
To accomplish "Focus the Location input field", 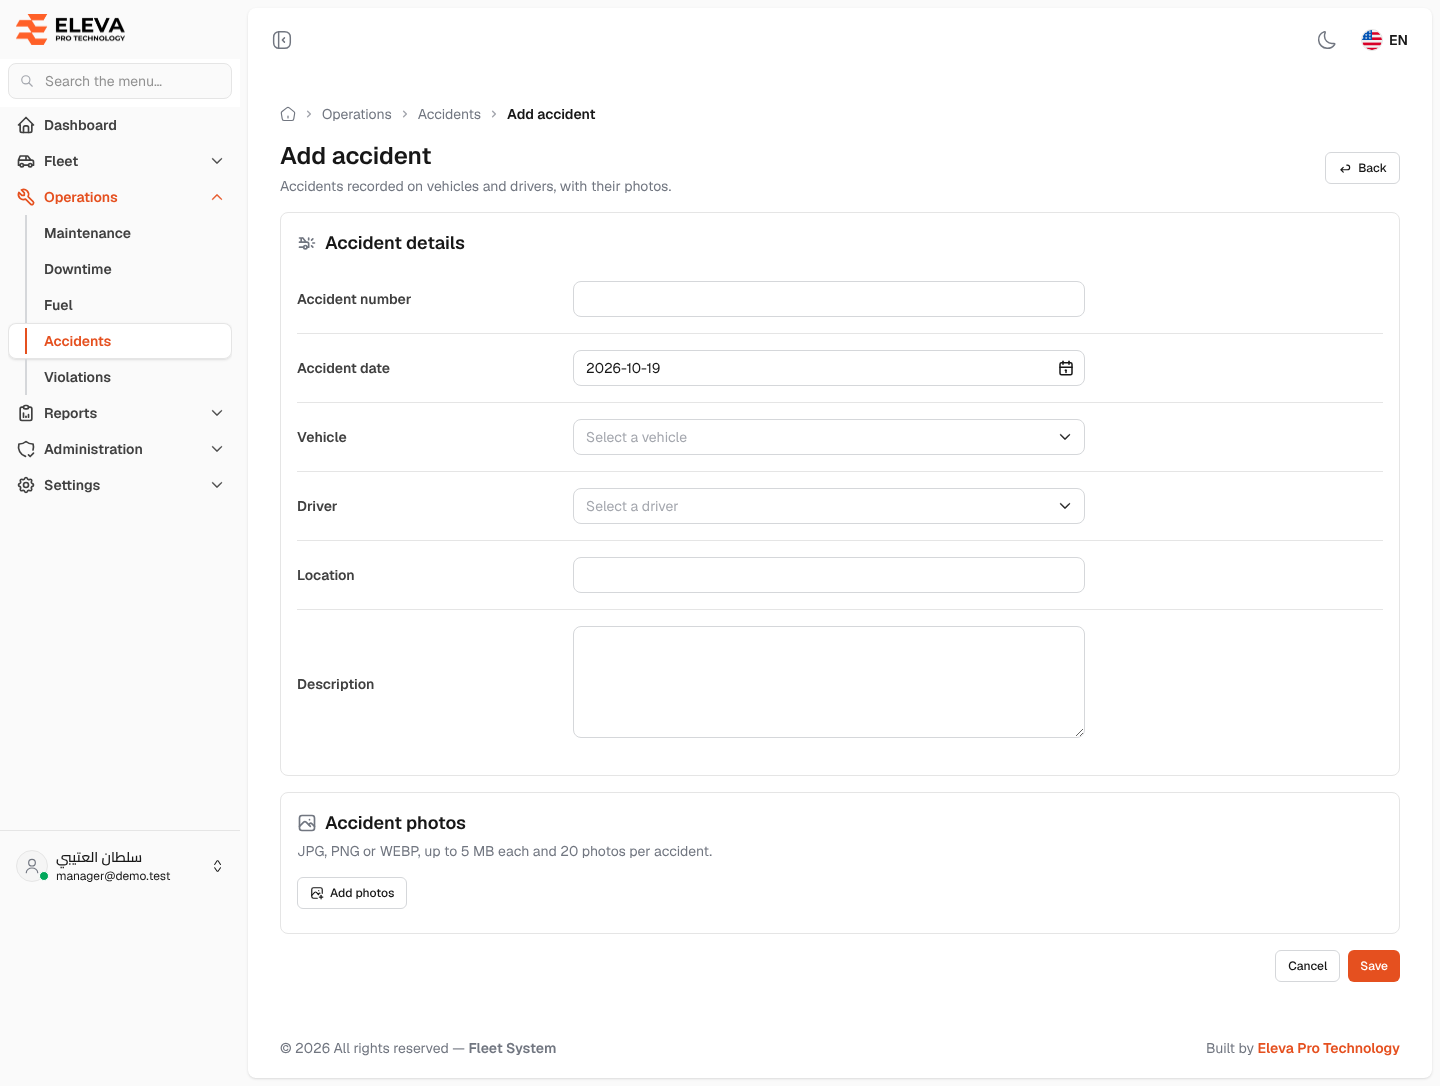I will coord(829,575).
